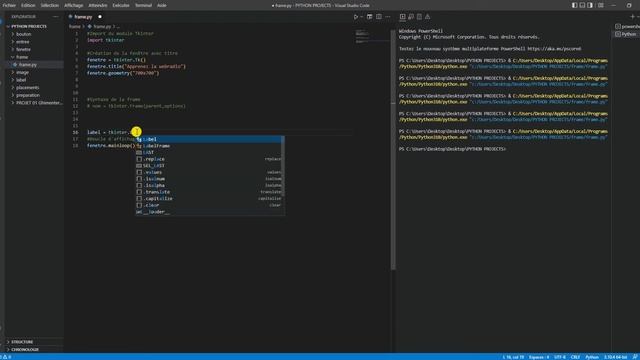Choose .clear suggestion in autocomplete
Viewport: 640px width, 360px height.
208,205
